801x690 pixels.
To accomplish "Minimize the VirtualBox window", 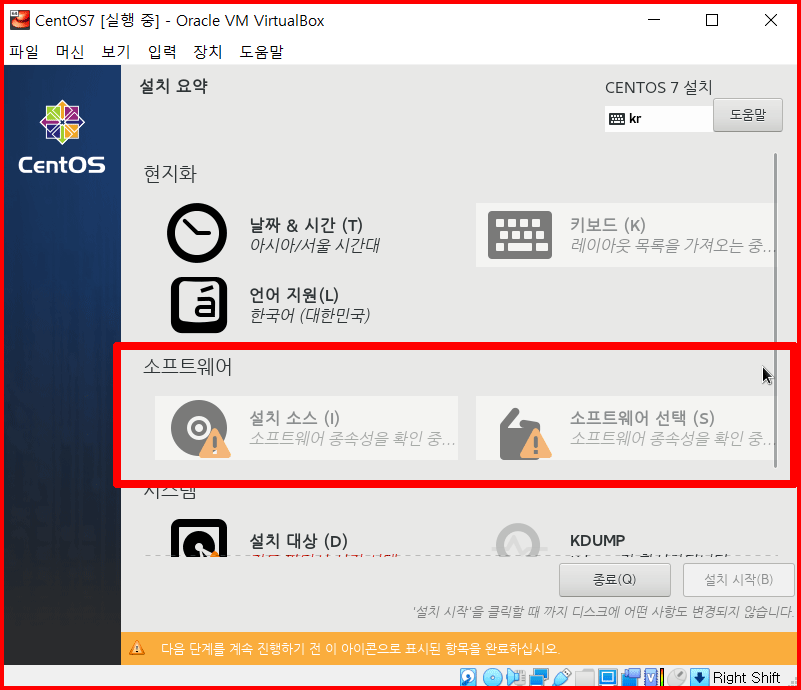I will click(654, 20).
